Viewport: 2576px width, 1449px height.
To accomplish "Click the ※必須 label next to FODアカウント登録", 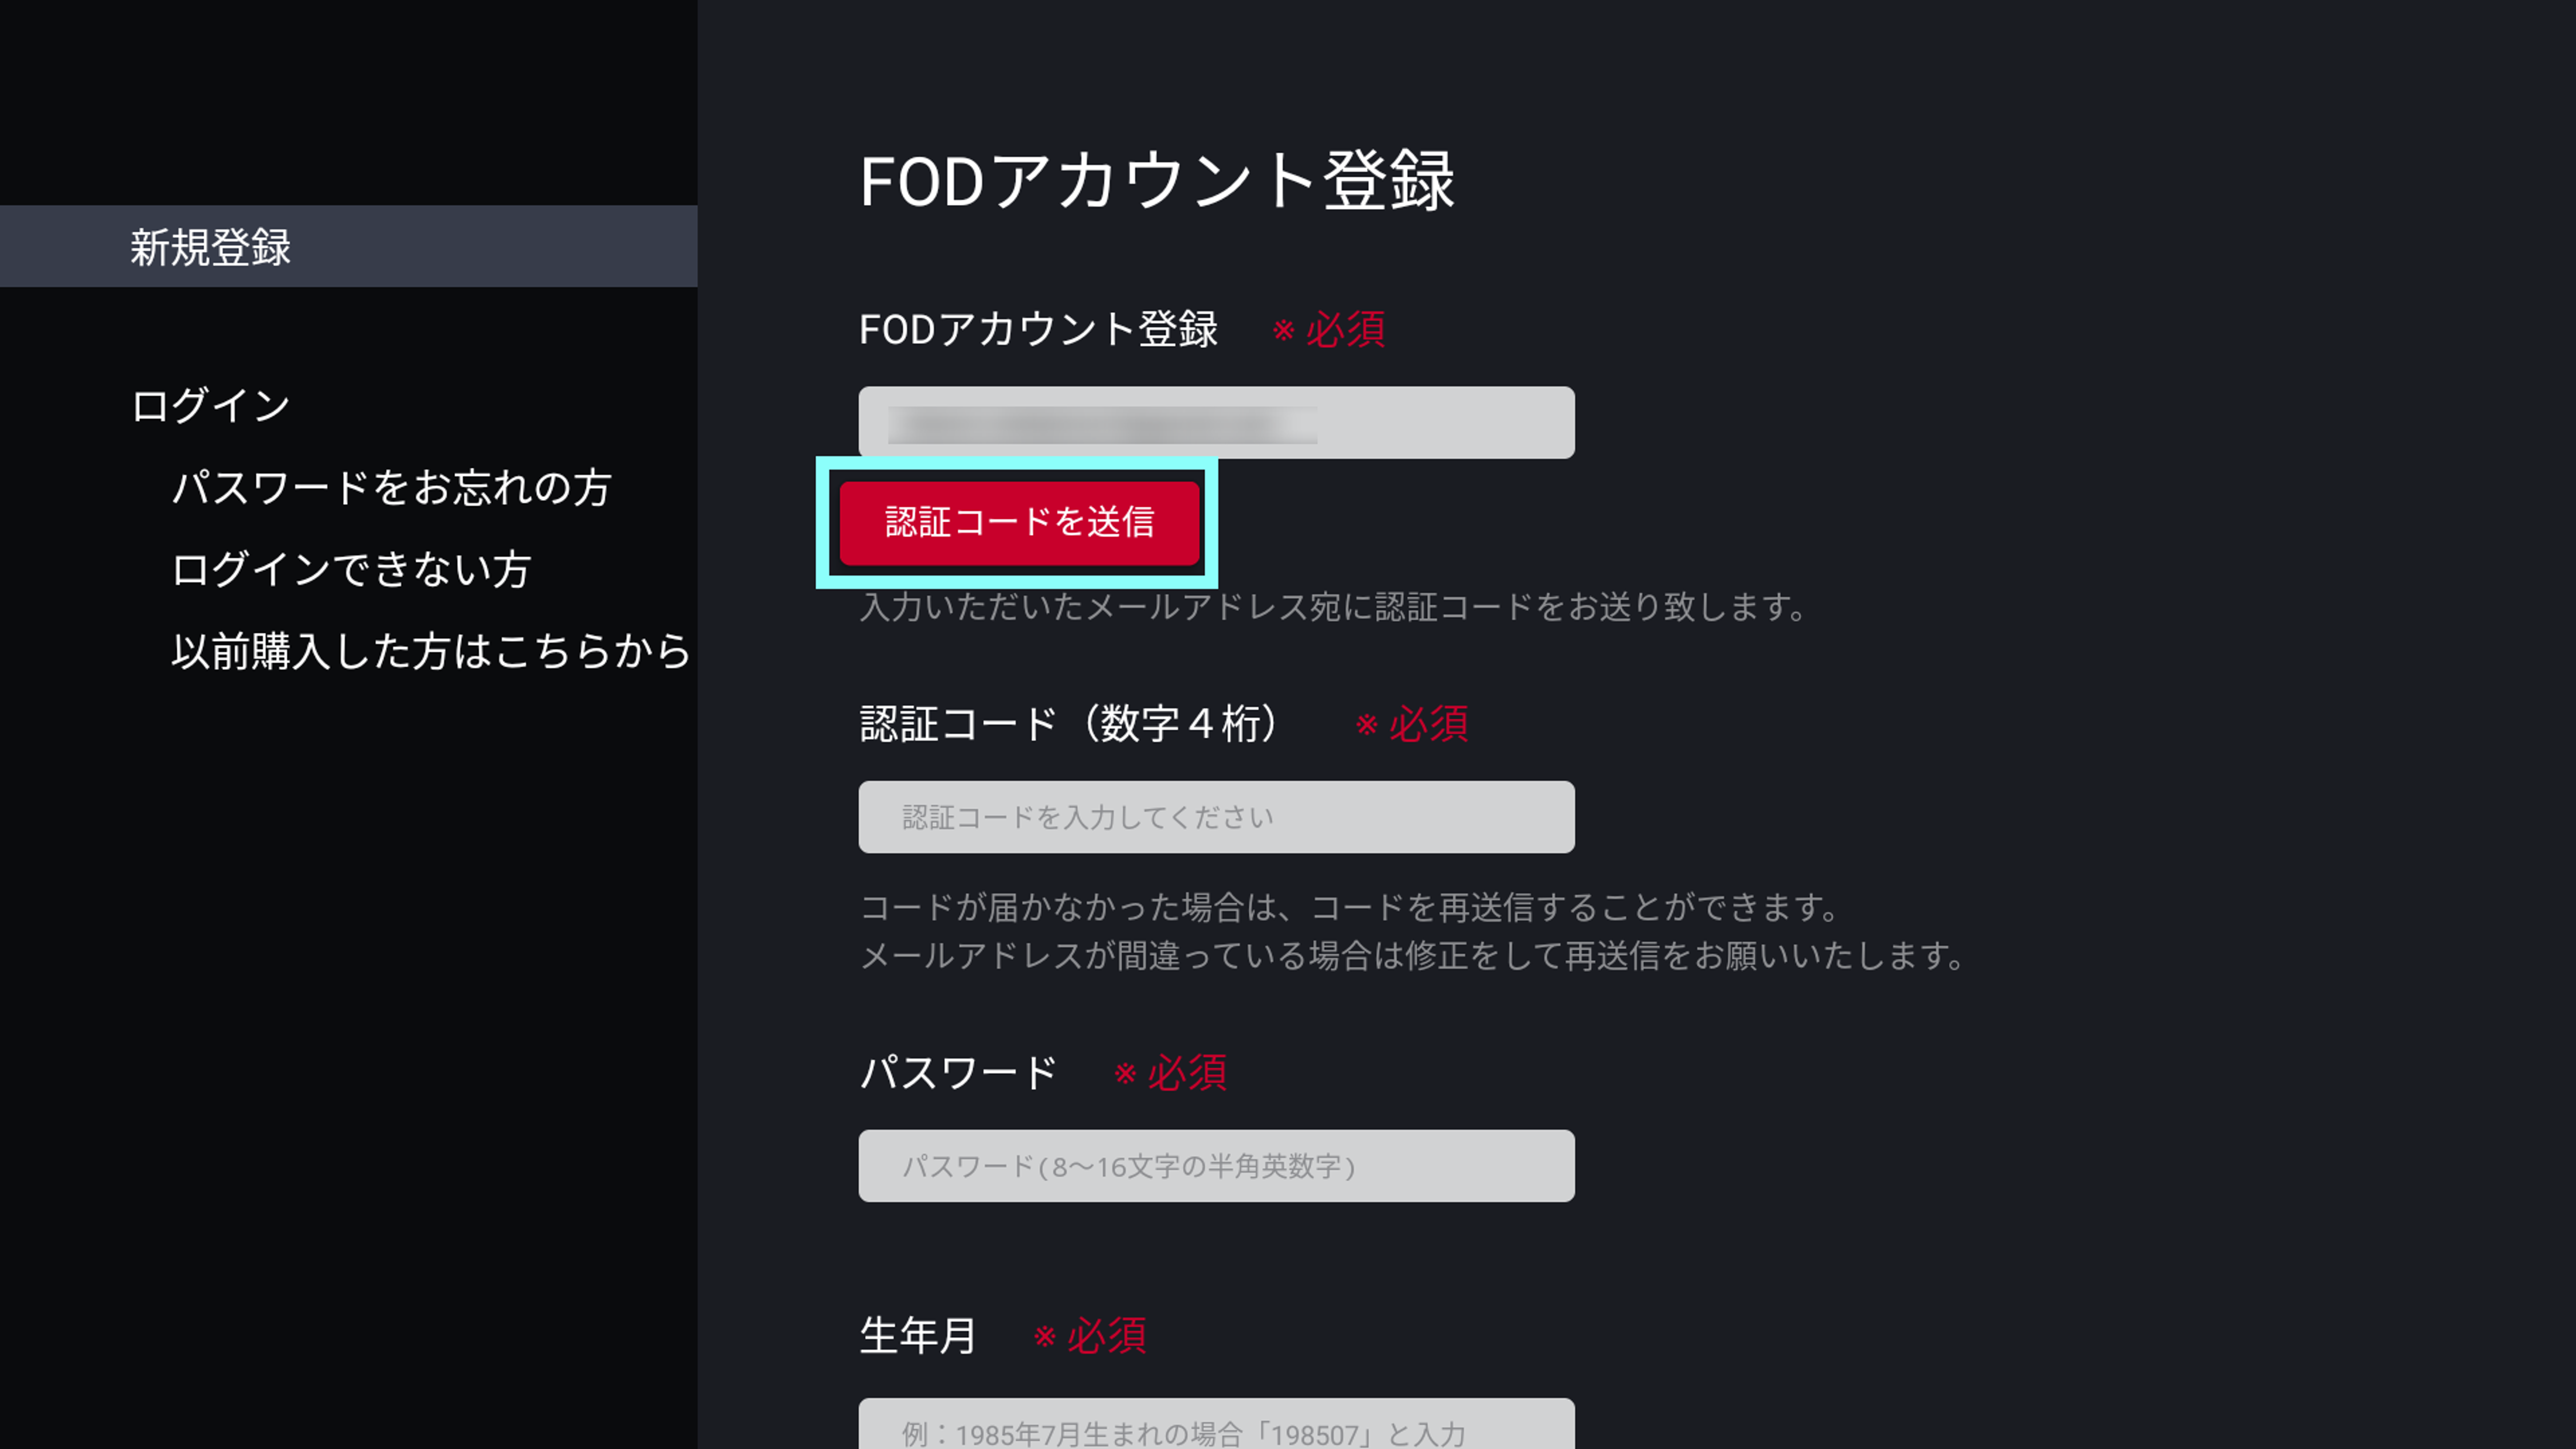I will point(1329,330).
